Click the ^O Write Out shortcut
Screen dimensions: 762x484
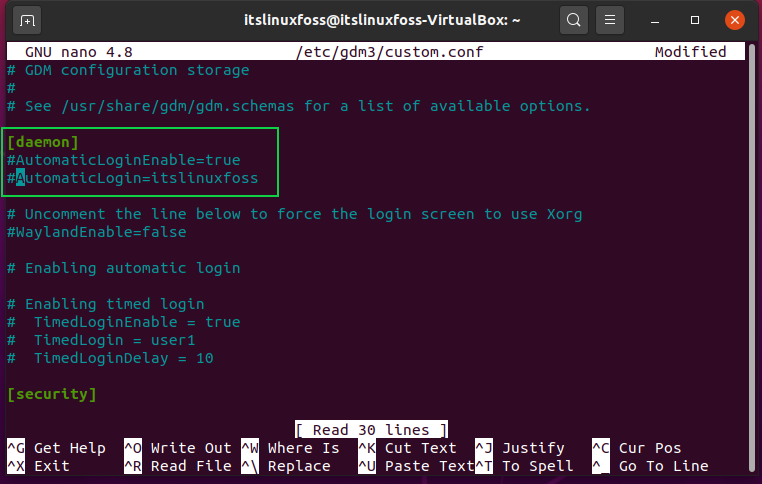click(178, 448)
